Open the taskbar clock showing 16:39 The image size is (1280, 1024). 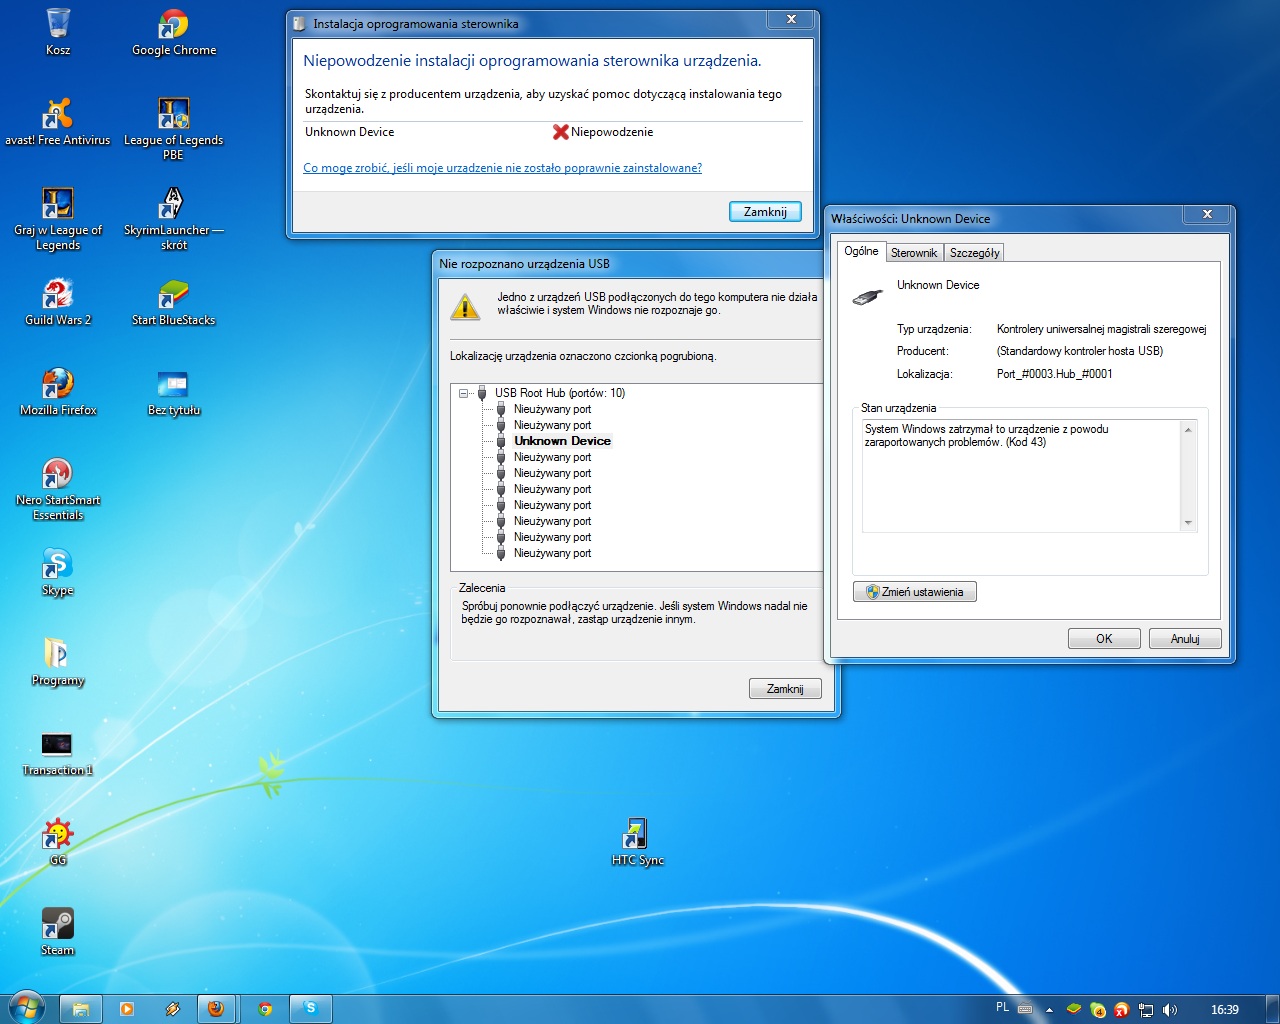1225,1010
